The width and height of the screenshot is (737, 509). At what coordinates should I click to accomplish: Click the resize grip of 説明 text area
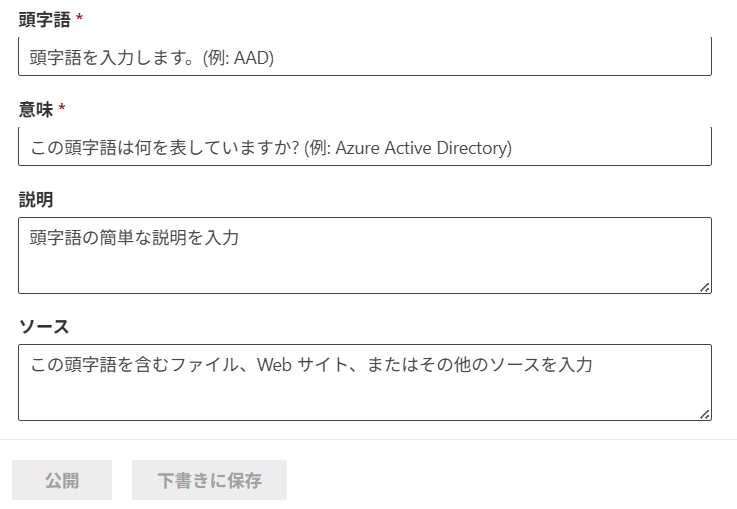[704, 288]
